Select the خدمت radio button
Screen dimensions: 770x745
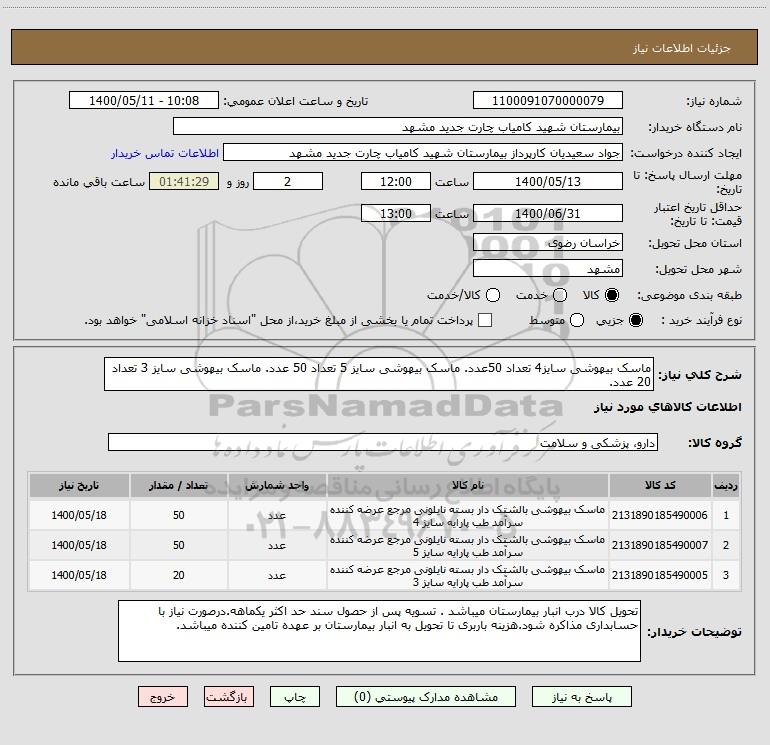[x=560, y=295]
